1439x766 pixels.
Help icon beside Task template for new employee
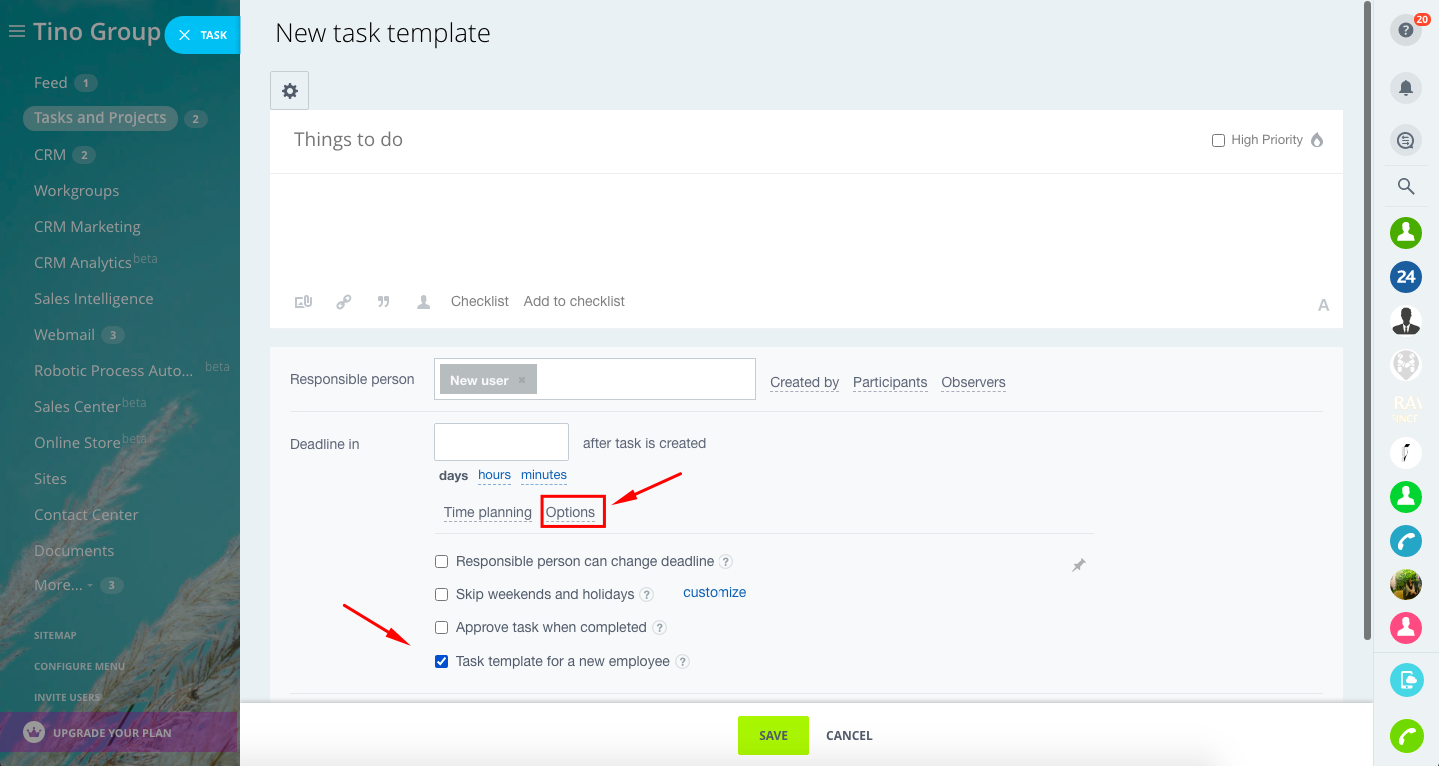682,662
